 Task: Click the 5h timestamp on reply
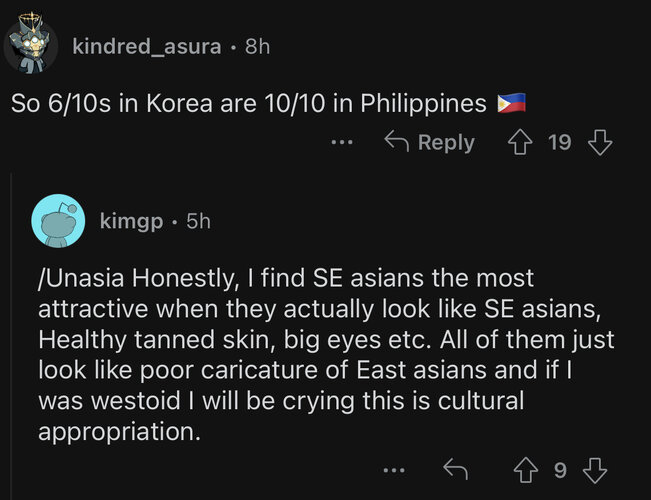(x=198, y=221)
